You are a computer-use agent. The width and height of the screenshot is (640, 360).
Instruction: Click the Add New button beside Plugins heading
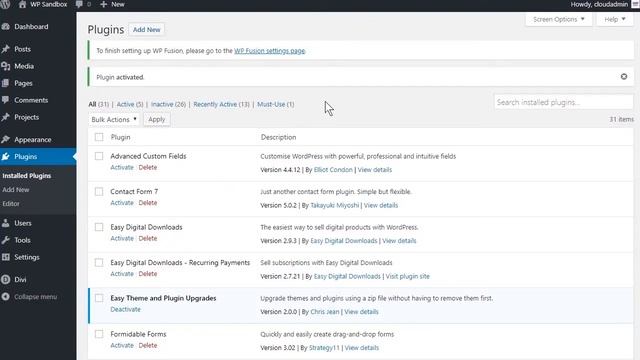(147, 30)
